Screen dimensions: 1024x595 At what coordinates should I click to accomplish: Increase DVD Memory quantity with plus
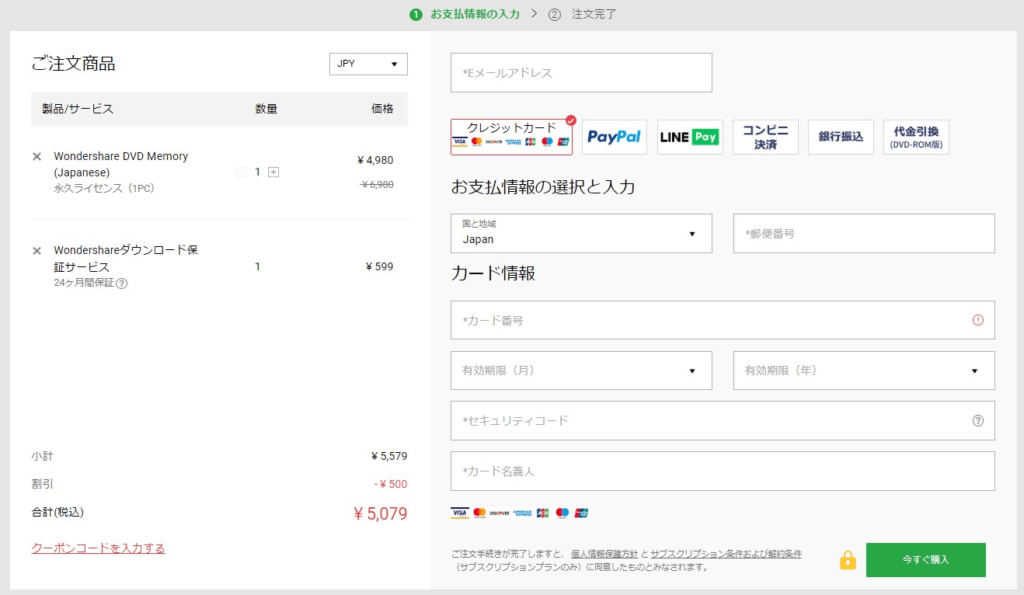click(274, 172)
